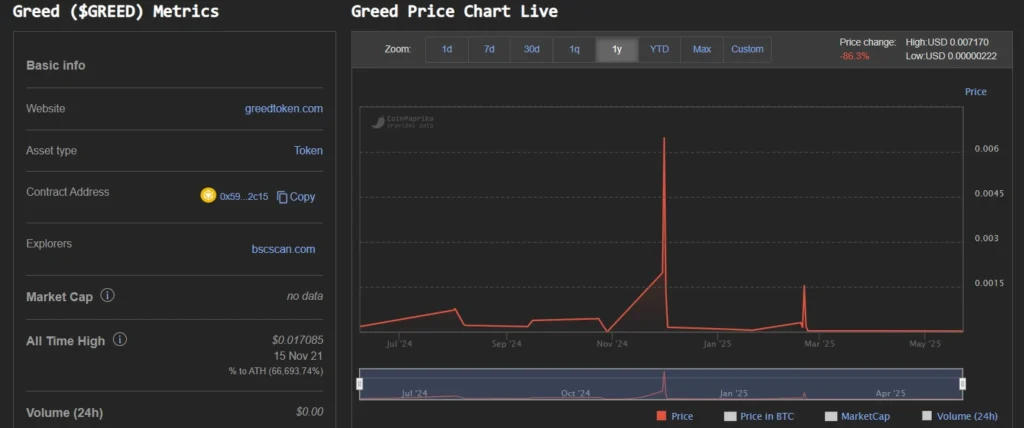This screenshot has width=1024, height=428.
Task: Select the 1y zoom range
Action: coord(616,49)
